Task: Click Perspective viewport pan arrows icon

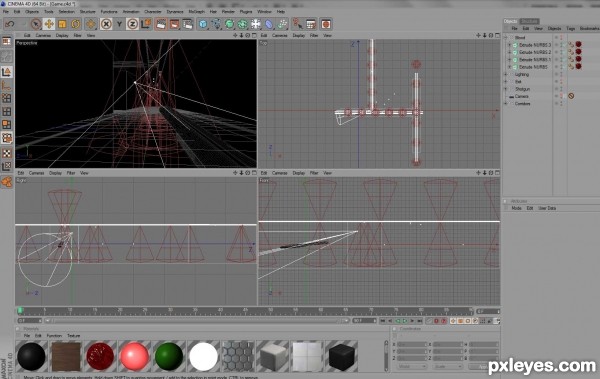Action: click(235, 35)
